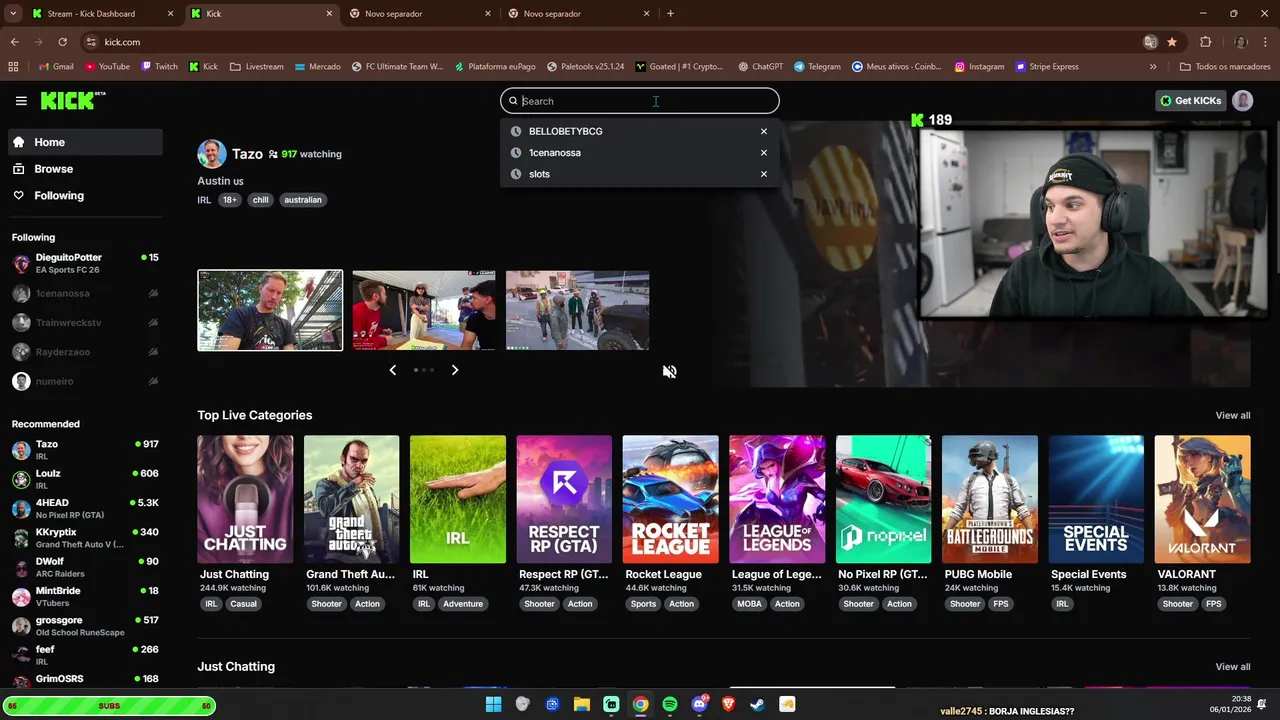Unmute the featured stream with speaker icon
The height and width of the screenshot is (720, 1280).
(669, 371)
